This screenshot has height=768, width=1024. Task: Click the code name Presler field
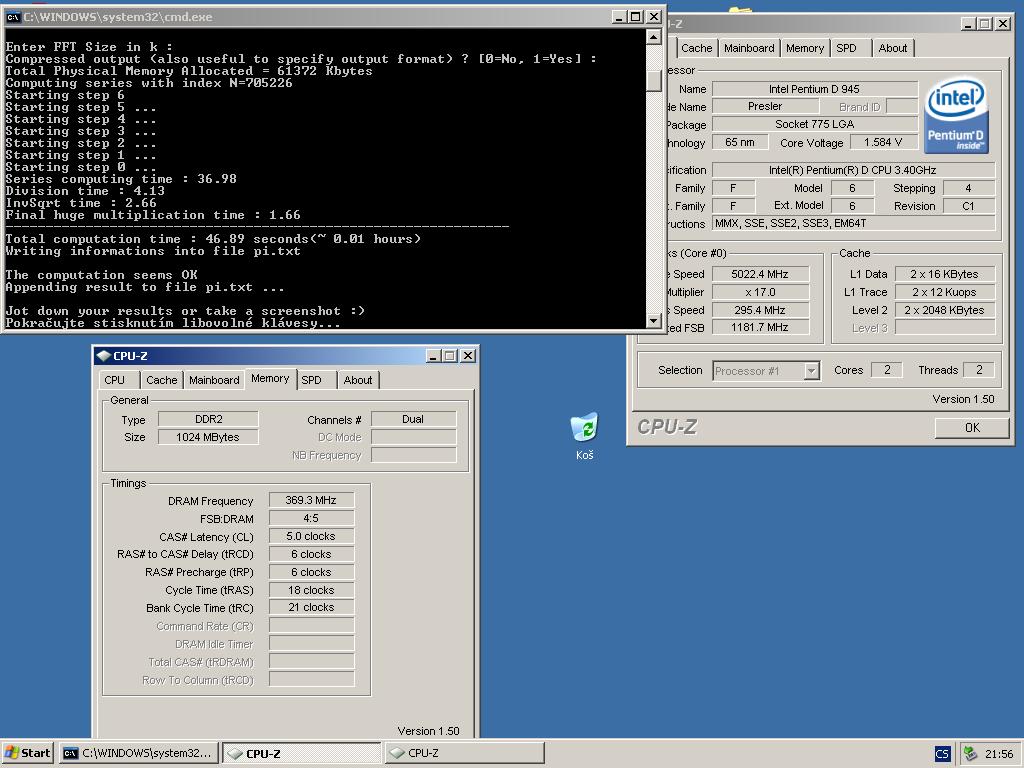click(x=765, y=106)
